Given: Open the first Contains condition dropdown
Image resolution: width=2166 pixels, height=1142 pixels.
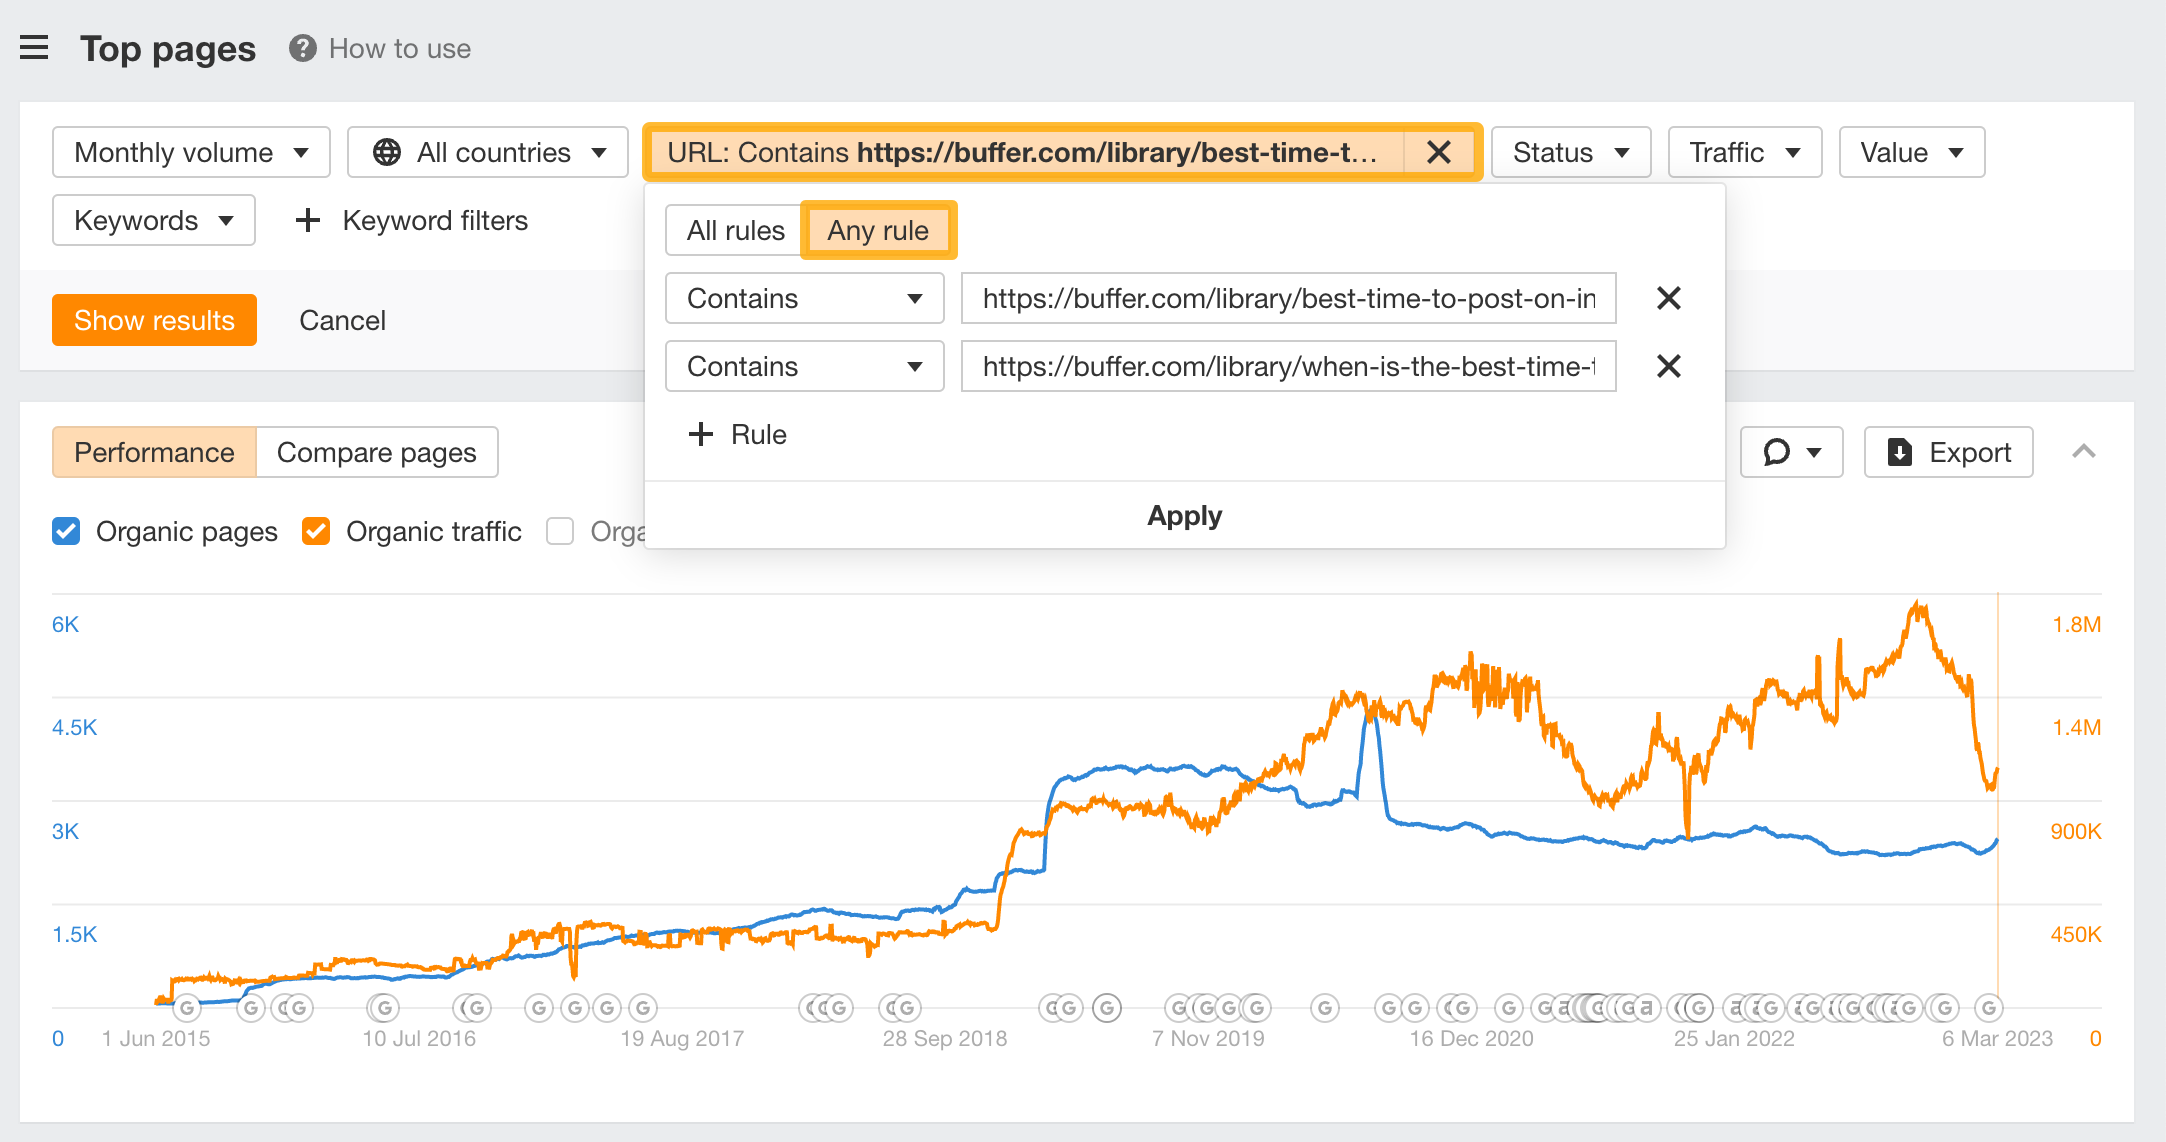Looking at the screenshot, I should (804, 298).
